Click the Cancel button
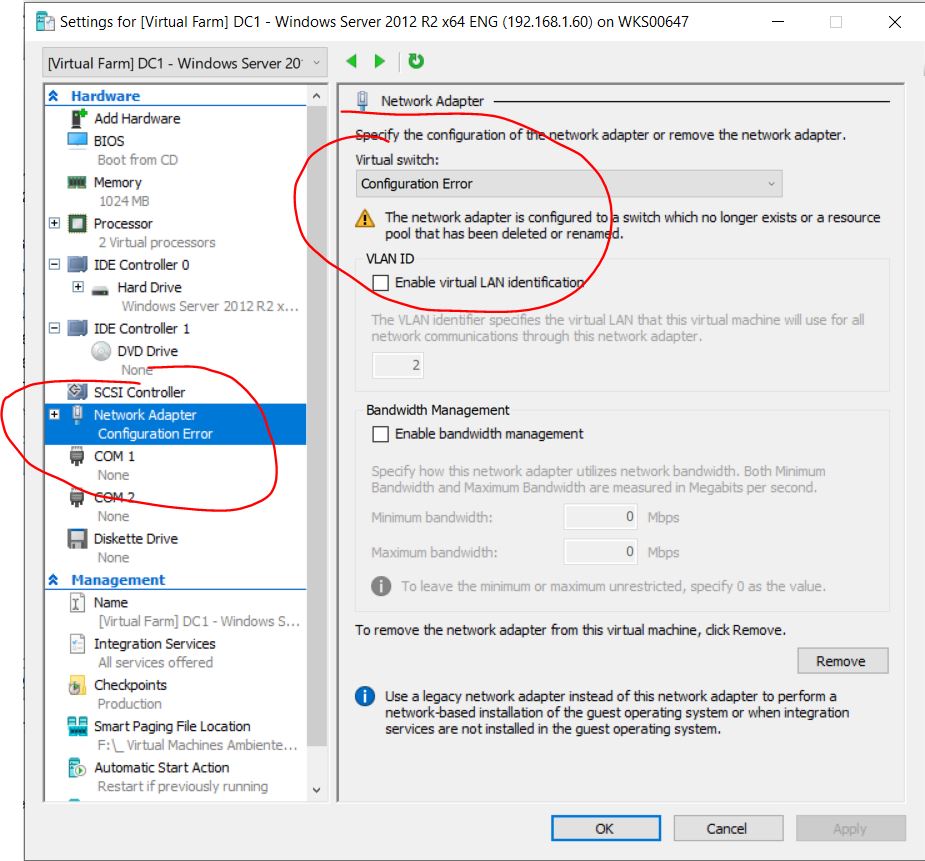925x861 pixels. (728, 829)
